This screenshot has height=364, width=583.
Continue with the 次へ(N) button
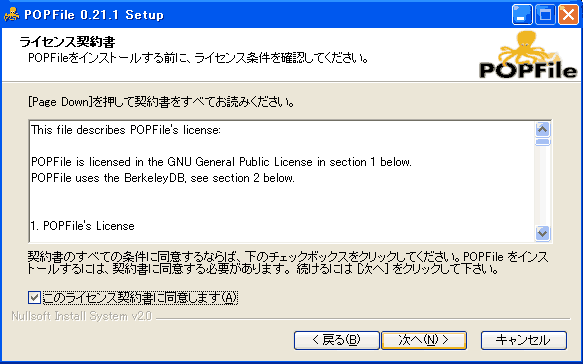424,340
